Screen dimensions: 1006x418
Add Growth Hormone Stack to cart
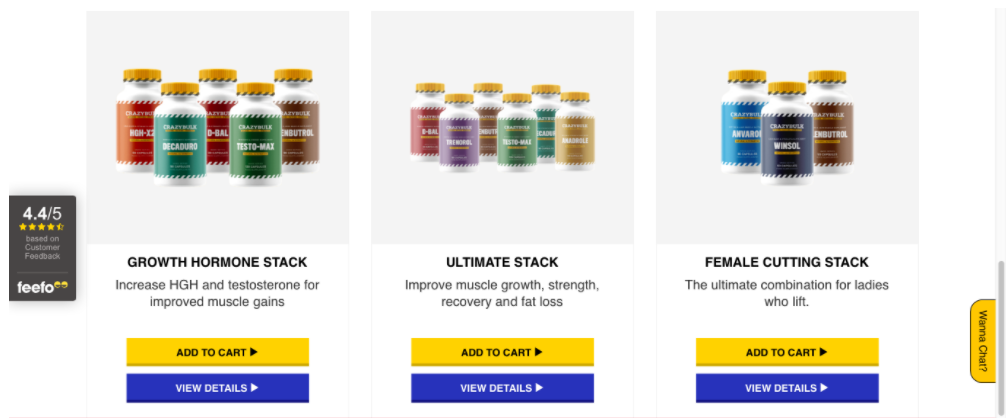pos(217,352)
